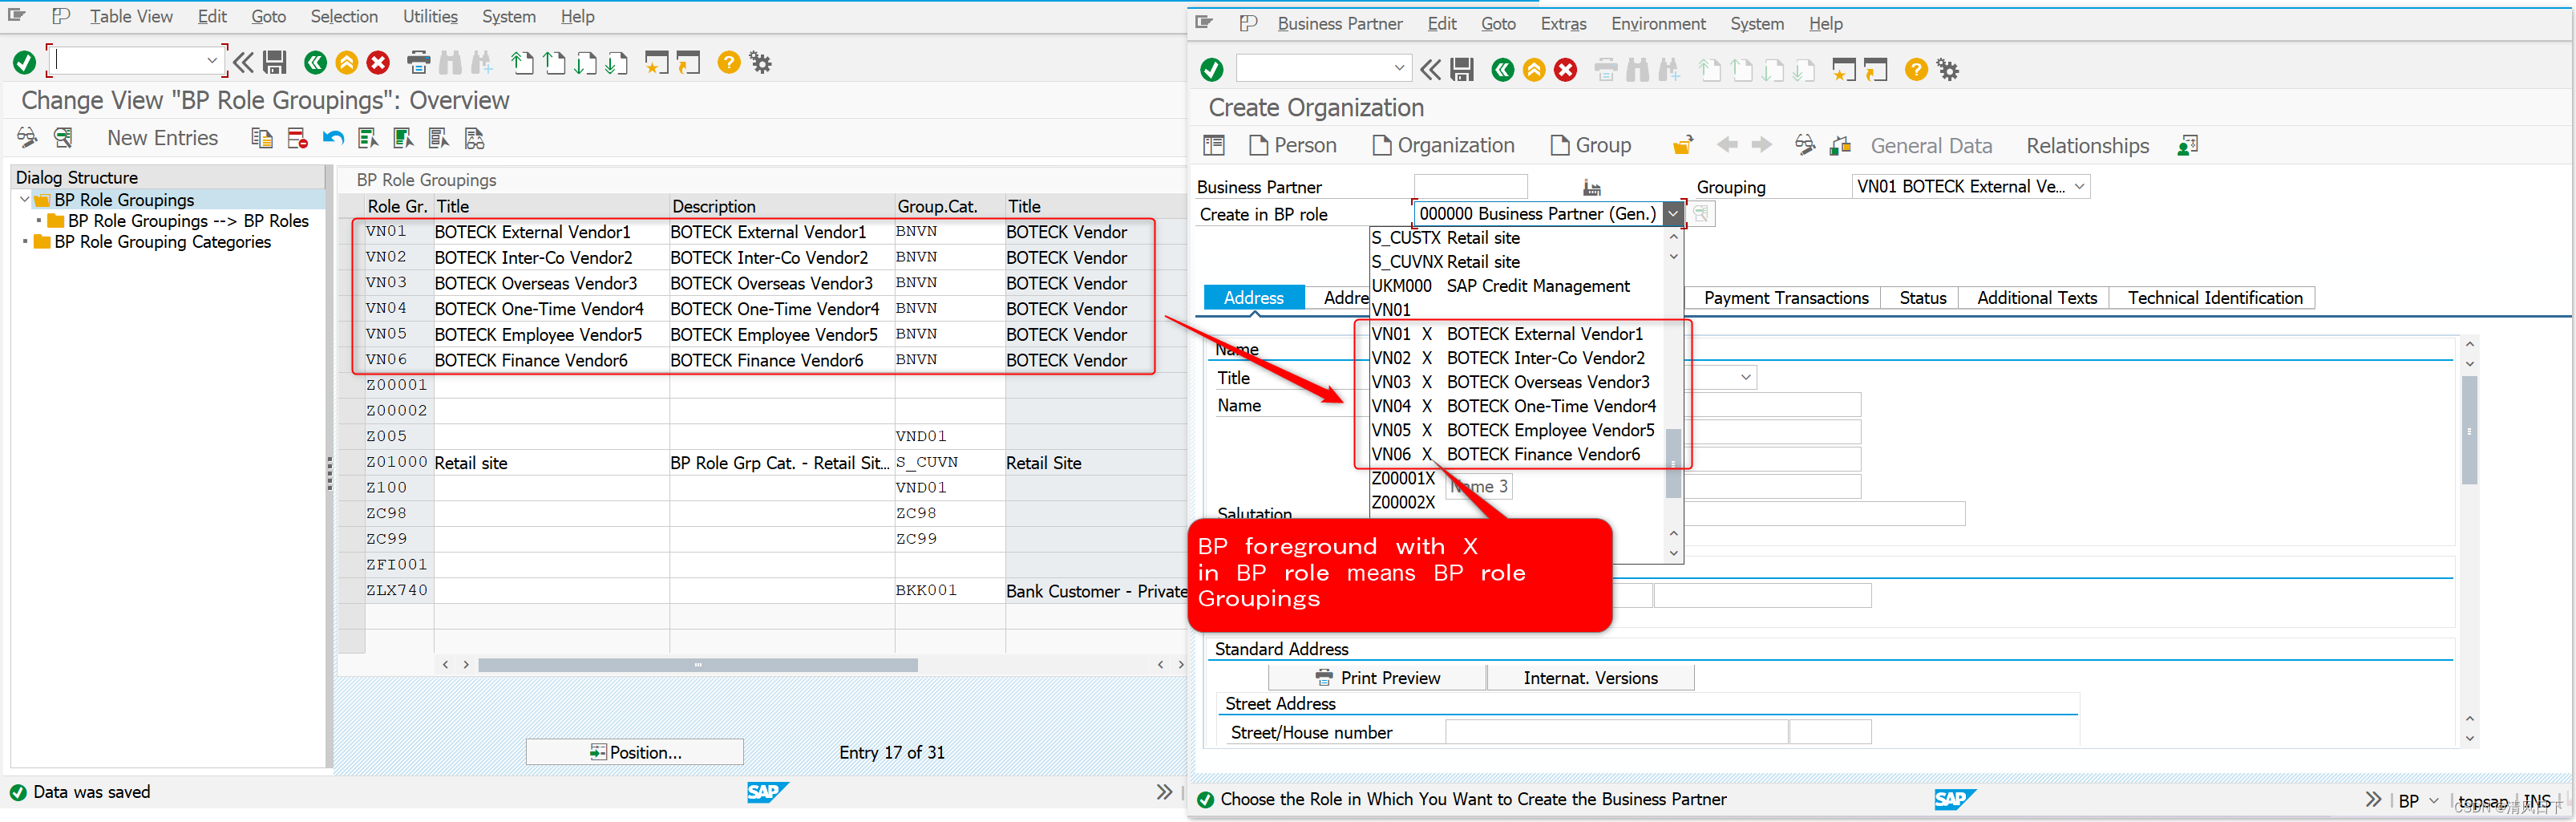
Task: Click the Print Preview button
Action: click(x=1378, y=678)
